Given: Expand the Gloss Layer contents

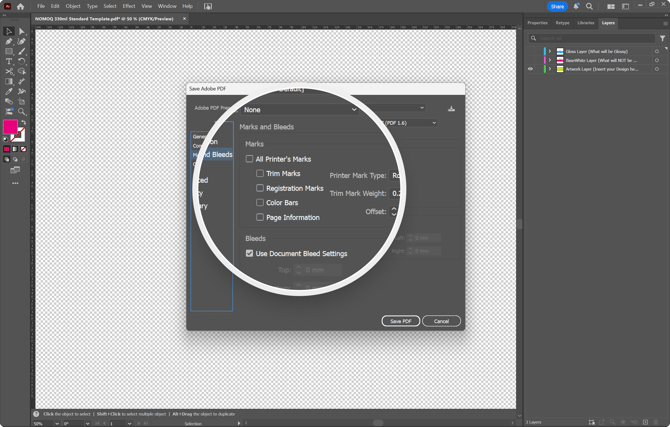Looking at the screenshot, I should [x=550, y=51].
